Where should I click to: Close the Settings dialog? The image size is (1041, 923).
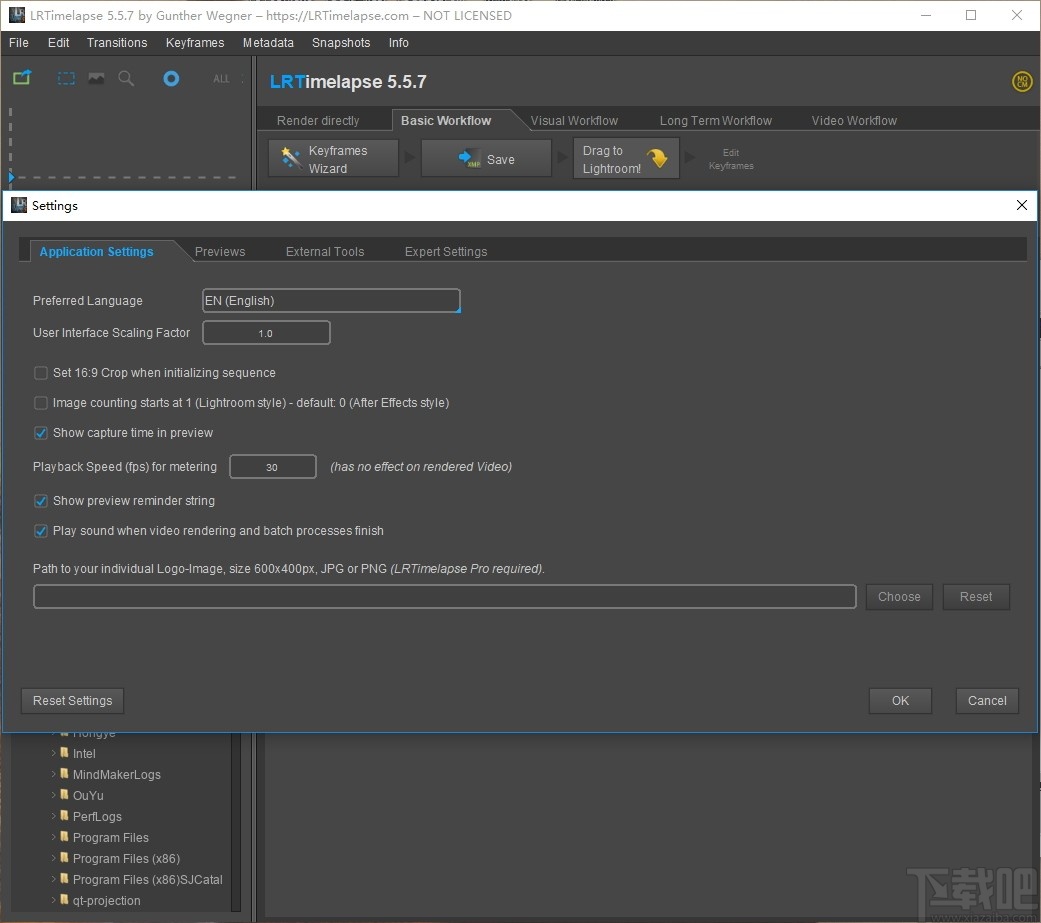click(x=1022, y=205)
